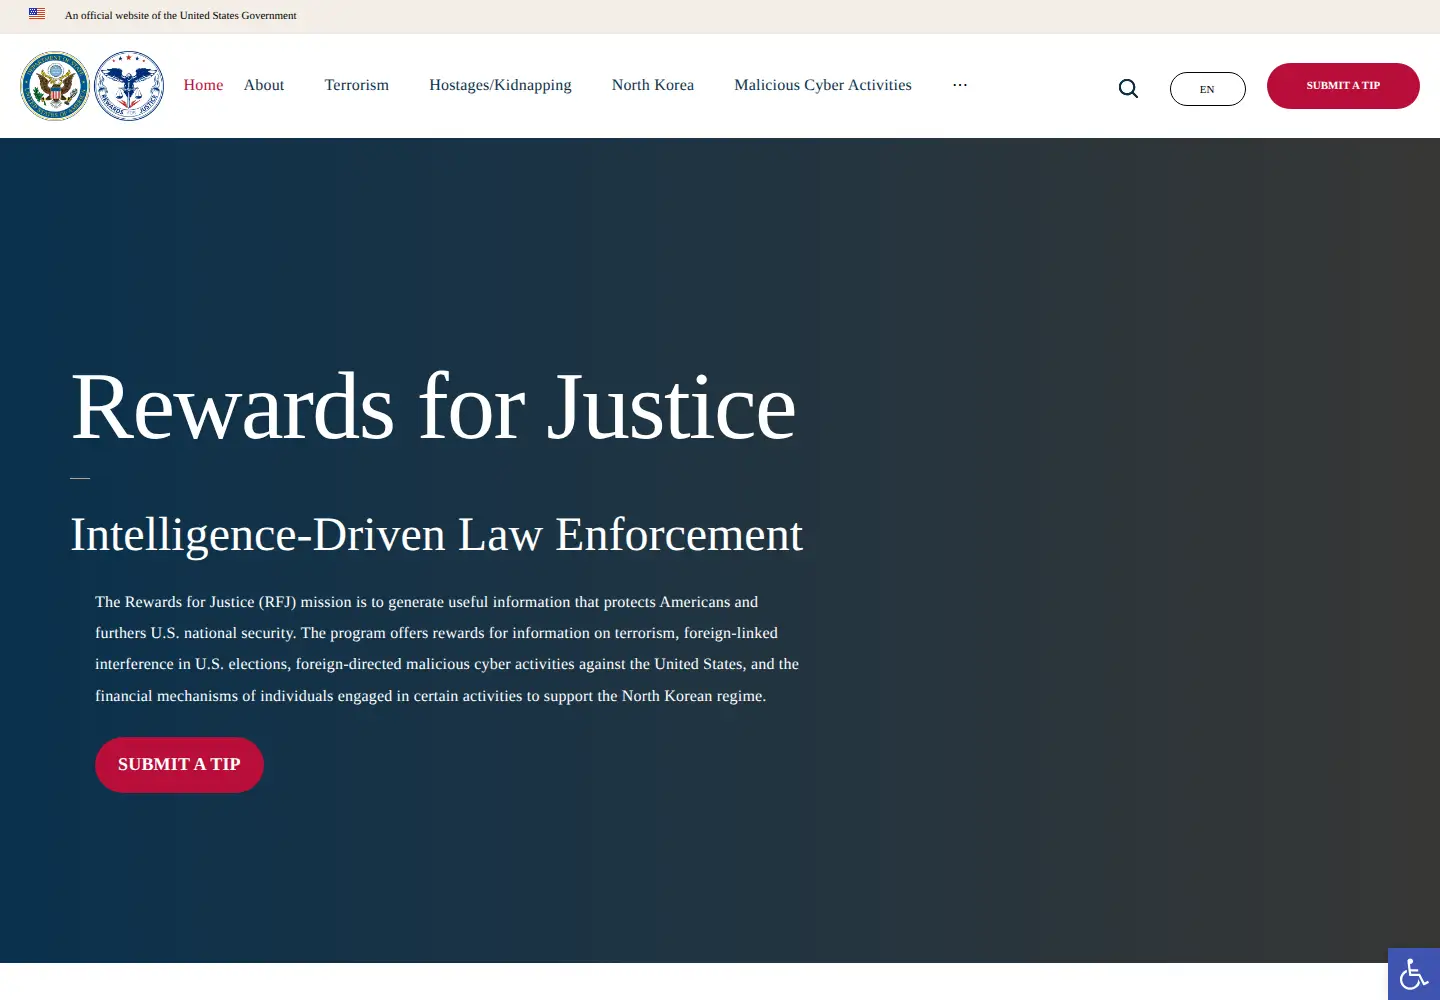1440x1000 pixels.
Task: Click the official US Government website notice
Action: [181, 15]
